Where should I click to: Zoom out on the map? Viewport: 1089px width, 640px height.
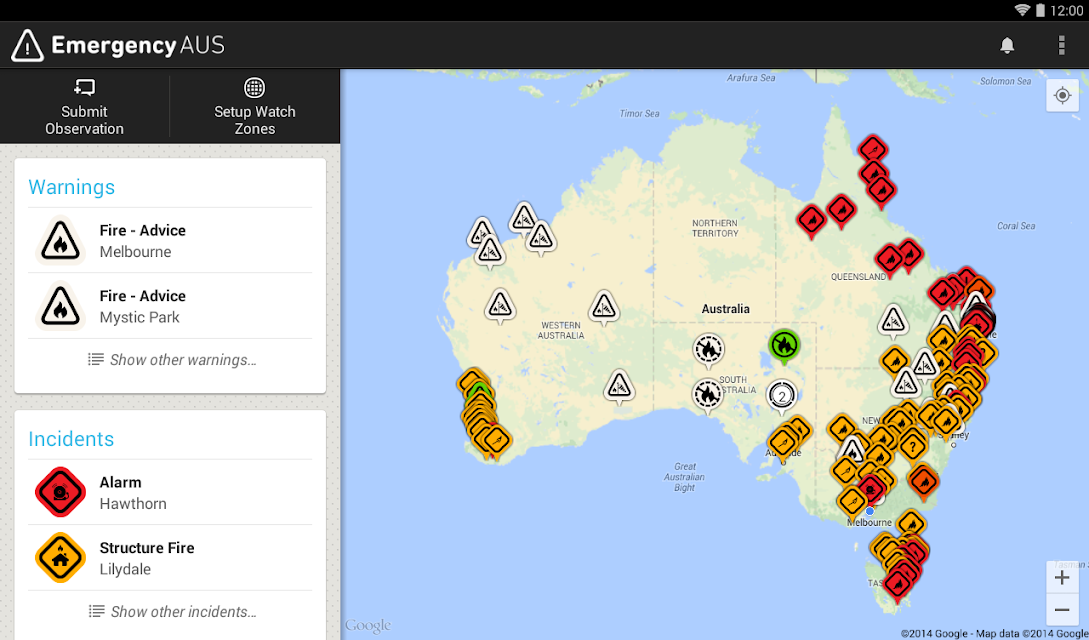pyautogui.click(x=1062, y=610)
